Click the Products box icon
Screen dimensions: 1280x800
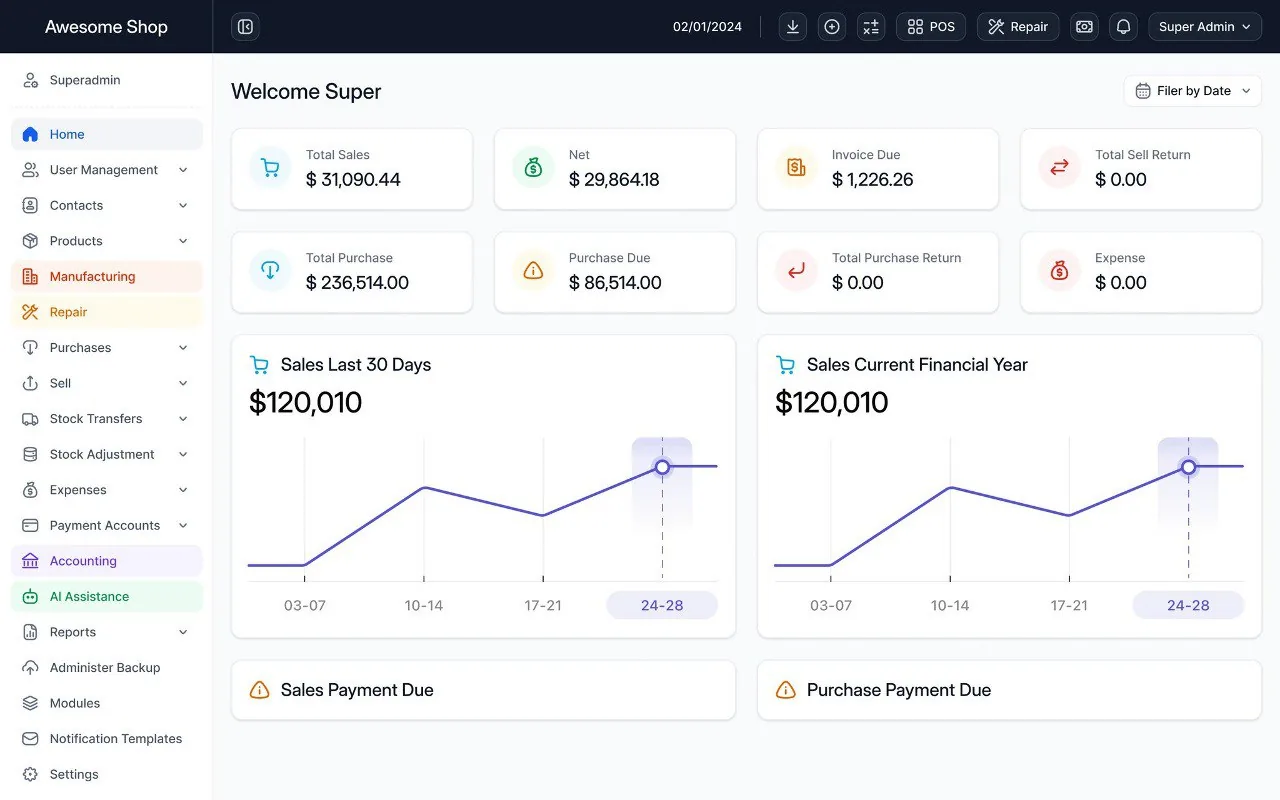(x=30, y=241)
